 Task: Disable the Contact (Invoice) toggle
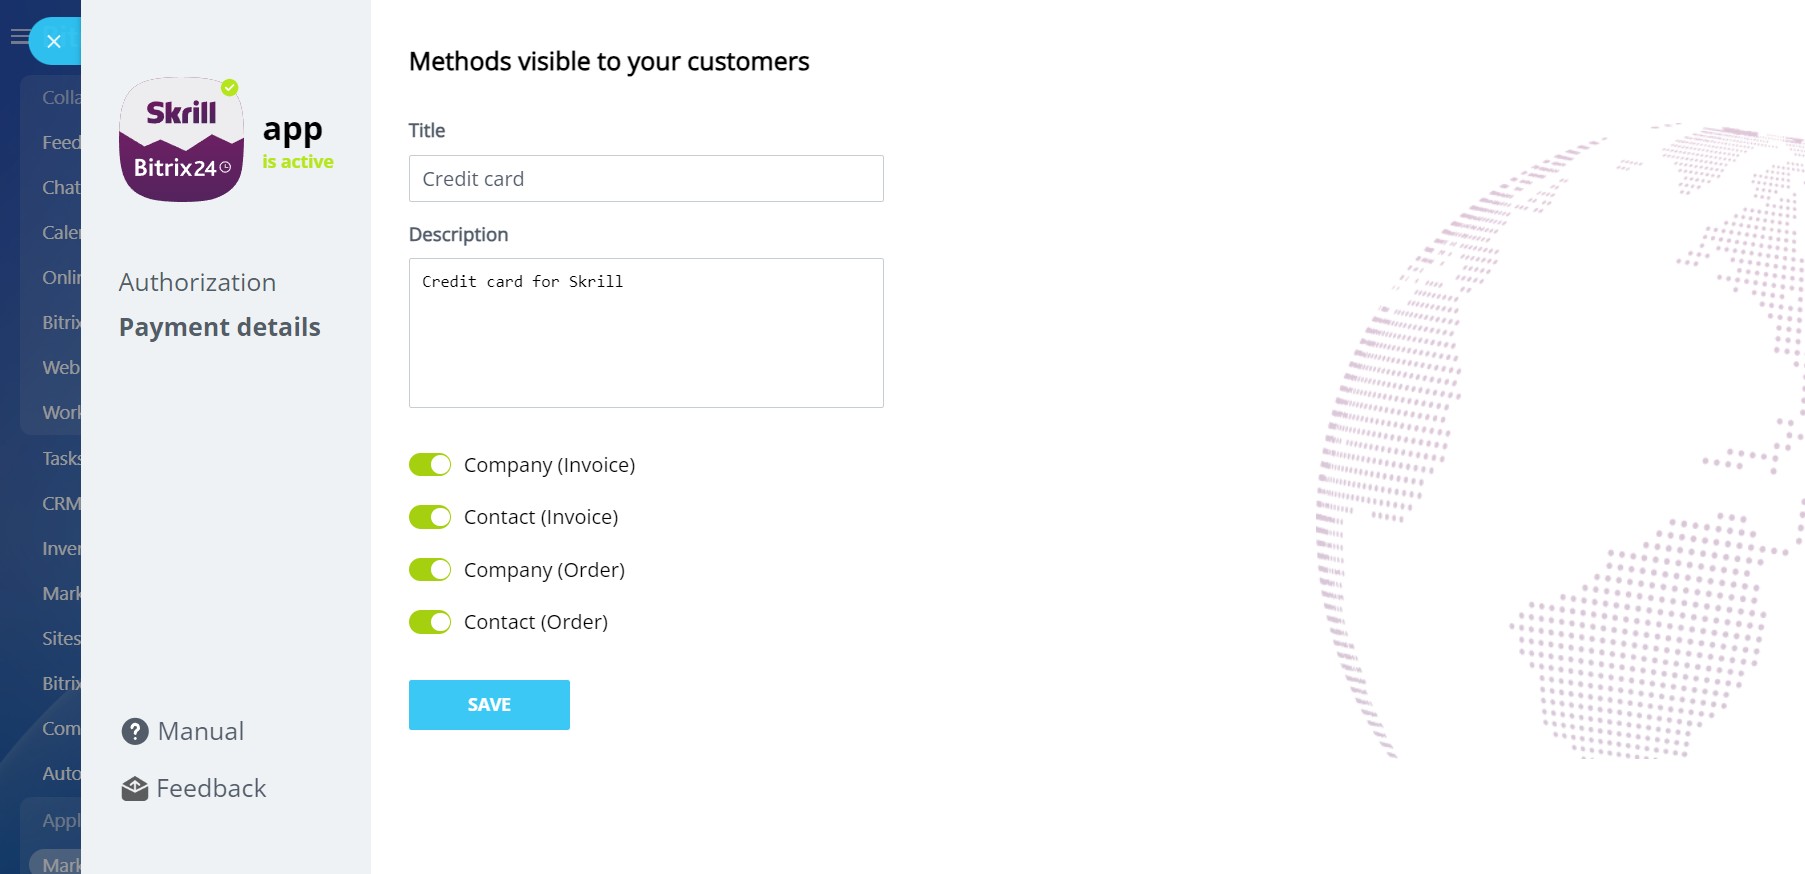pyautogui.click(x=430, y=517)
